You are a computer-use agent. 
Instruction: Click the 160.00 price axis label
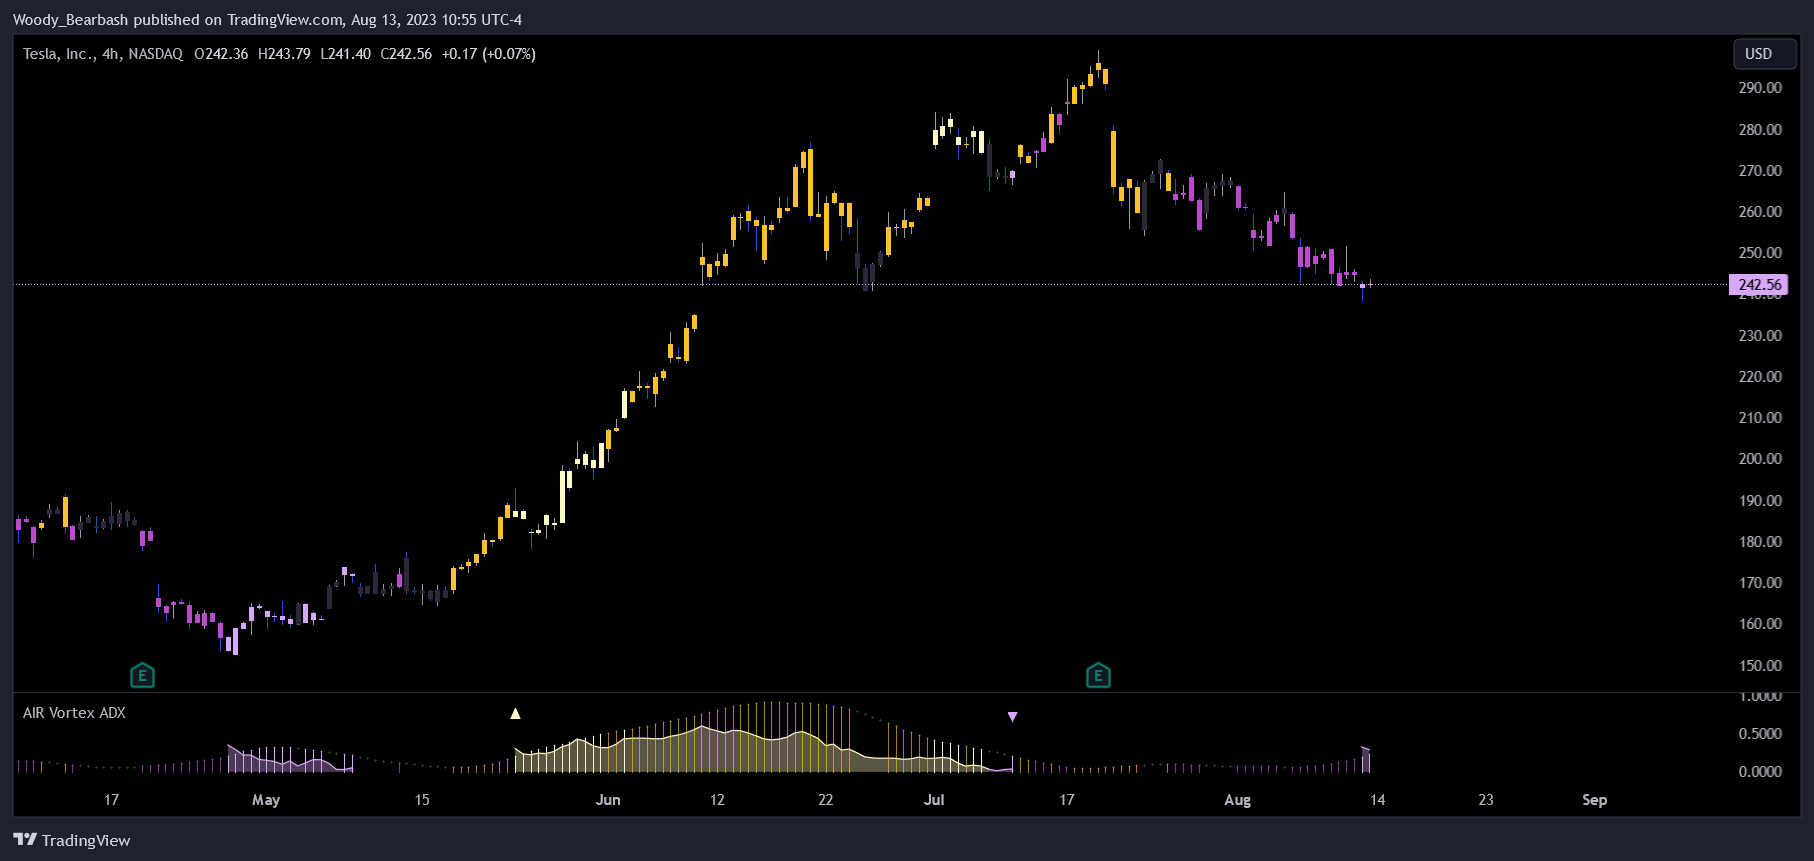pos(1760,624)
